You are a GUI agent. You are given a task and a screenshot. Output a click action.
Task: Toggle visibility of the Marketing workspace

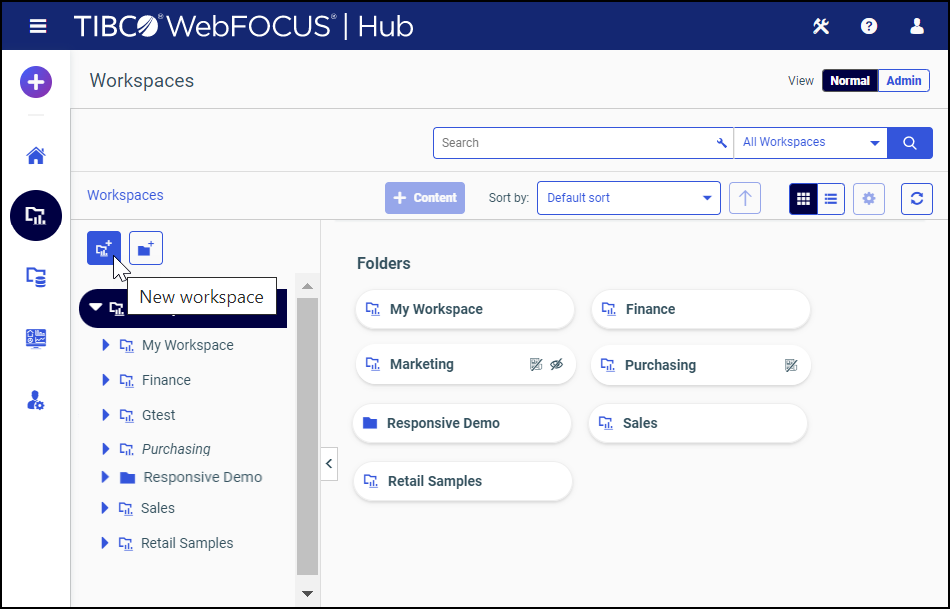click(557, 364)
